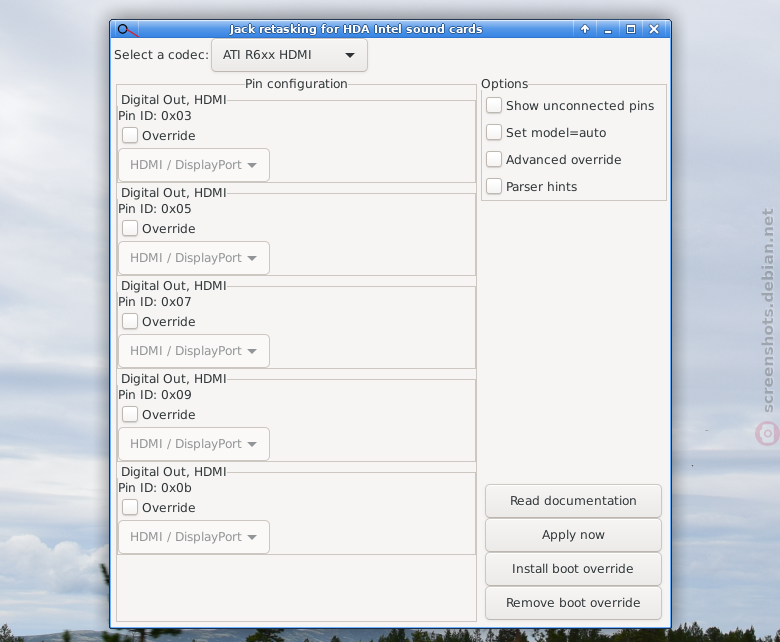The height and width of the screenshot is (642, 780).
Task: Minimize the Jack retasking window
Action: coord(608,29)
